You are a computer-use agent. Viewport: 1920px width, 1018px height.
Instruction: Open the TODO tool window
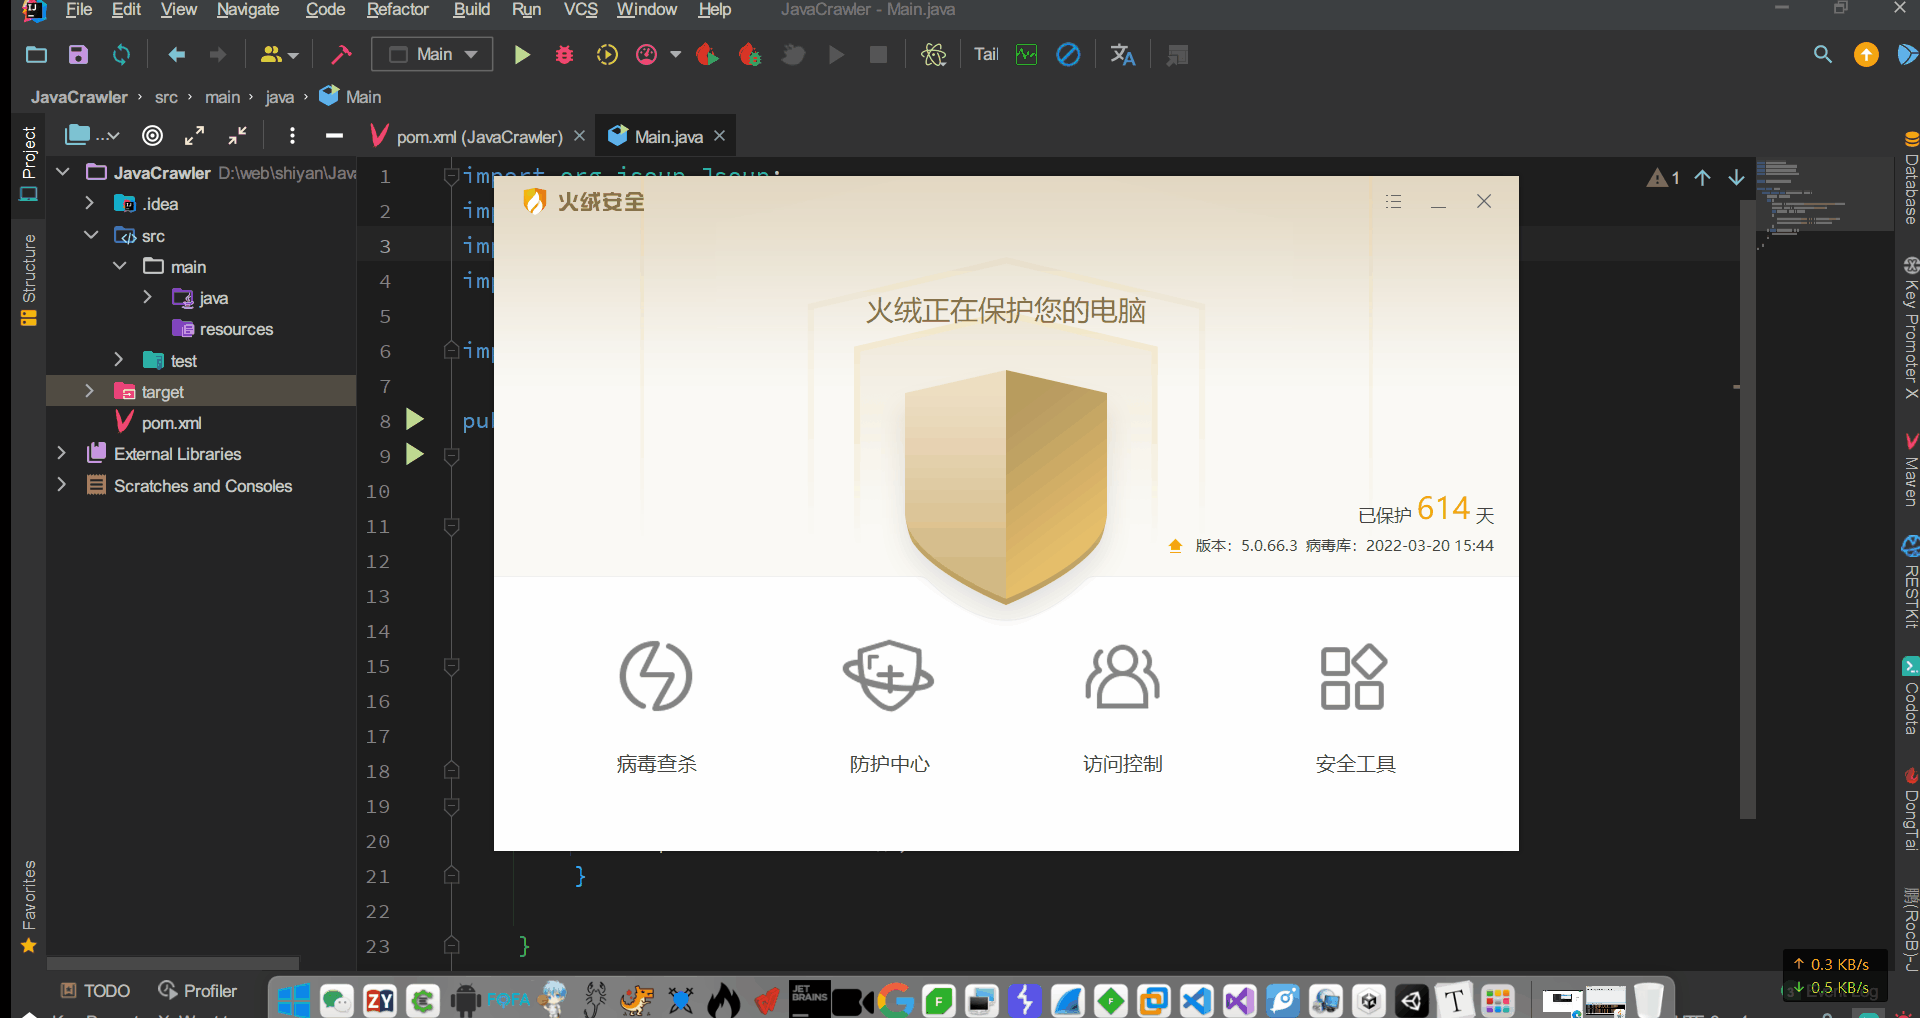(x=95, y=991)
